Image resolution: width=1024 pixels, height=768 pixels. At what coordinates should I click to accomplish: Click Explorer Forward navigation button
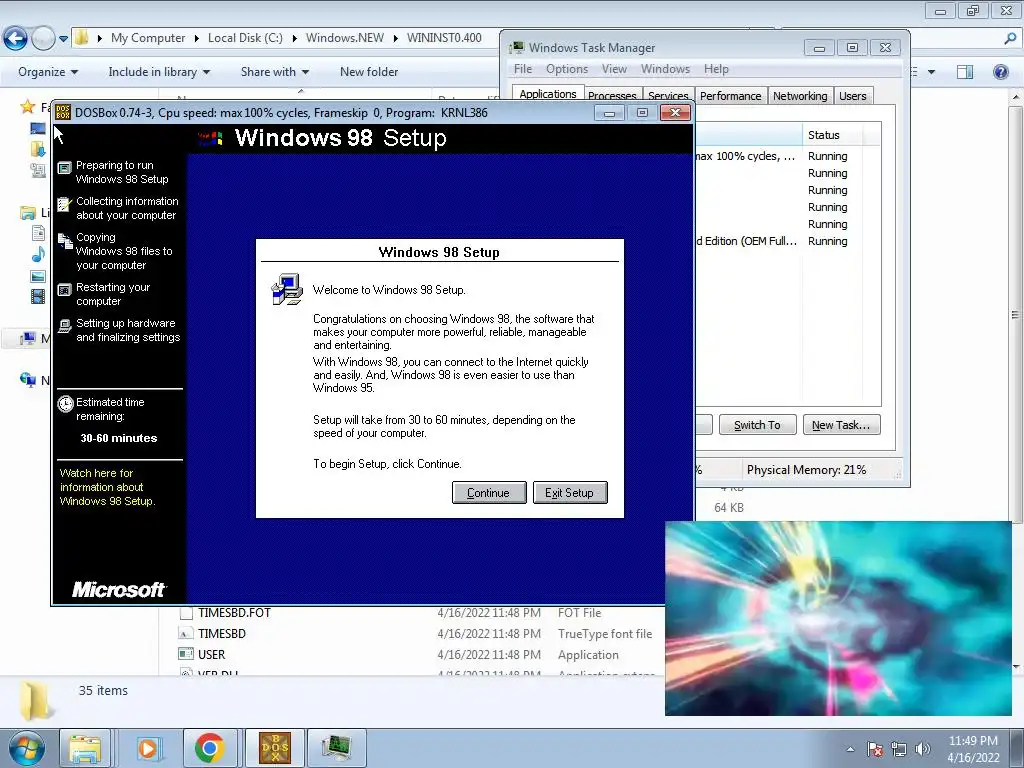[43, 38]
